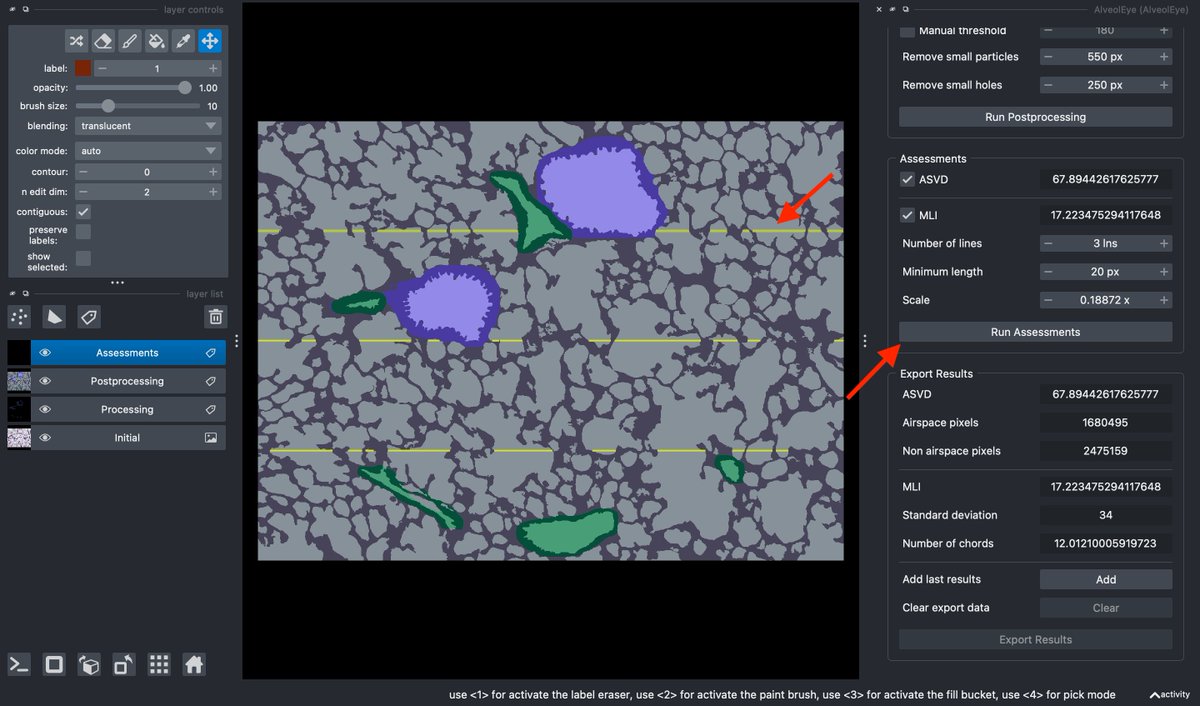The height and width of the screenshot is (706, 1200).
Task: Click the image type icon on Initial layer
Action: pyautogui.click(x=211, y=438)
